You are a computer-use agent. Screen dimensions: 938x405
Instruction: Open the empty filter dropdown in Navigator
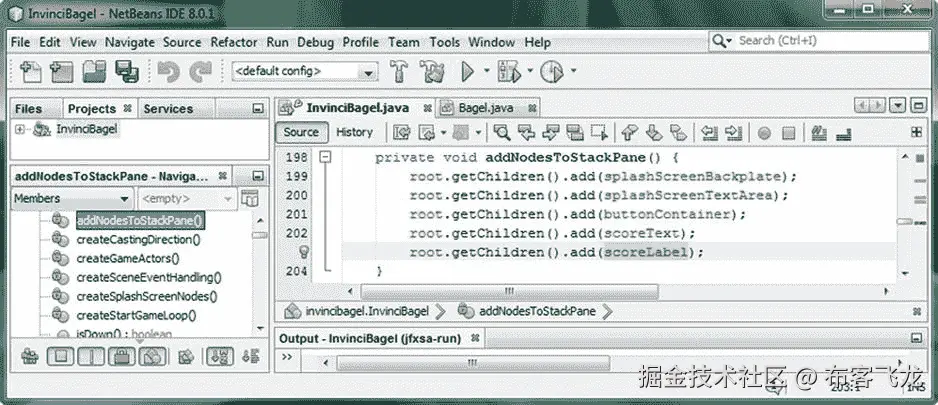[187, 199]
